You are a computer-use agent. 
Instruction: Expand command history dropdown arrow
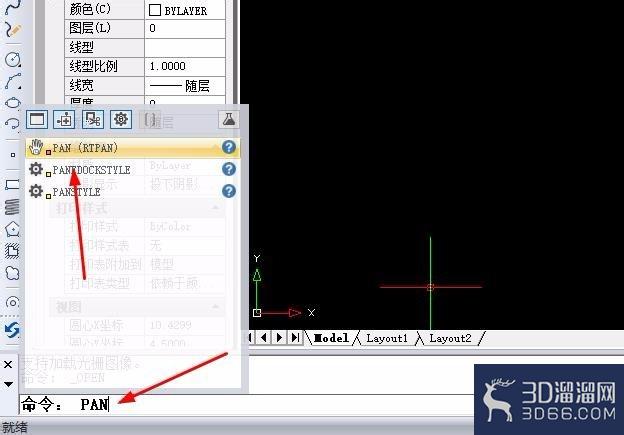[8, 384]
